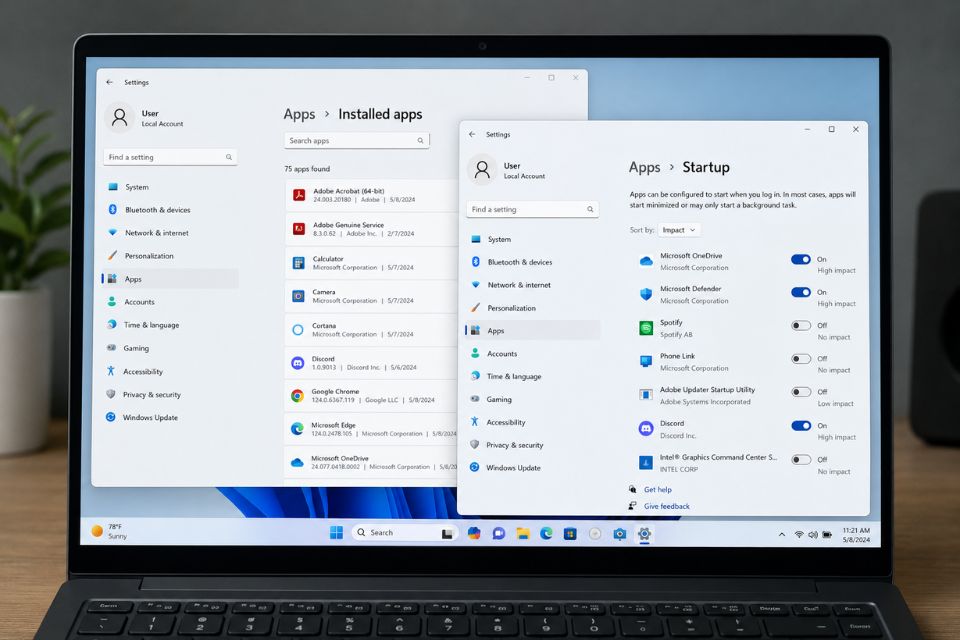The width and height of the screenshot is (960, 640).
Task: Click the Calculator icon in Installed apps
Action: 298,263
